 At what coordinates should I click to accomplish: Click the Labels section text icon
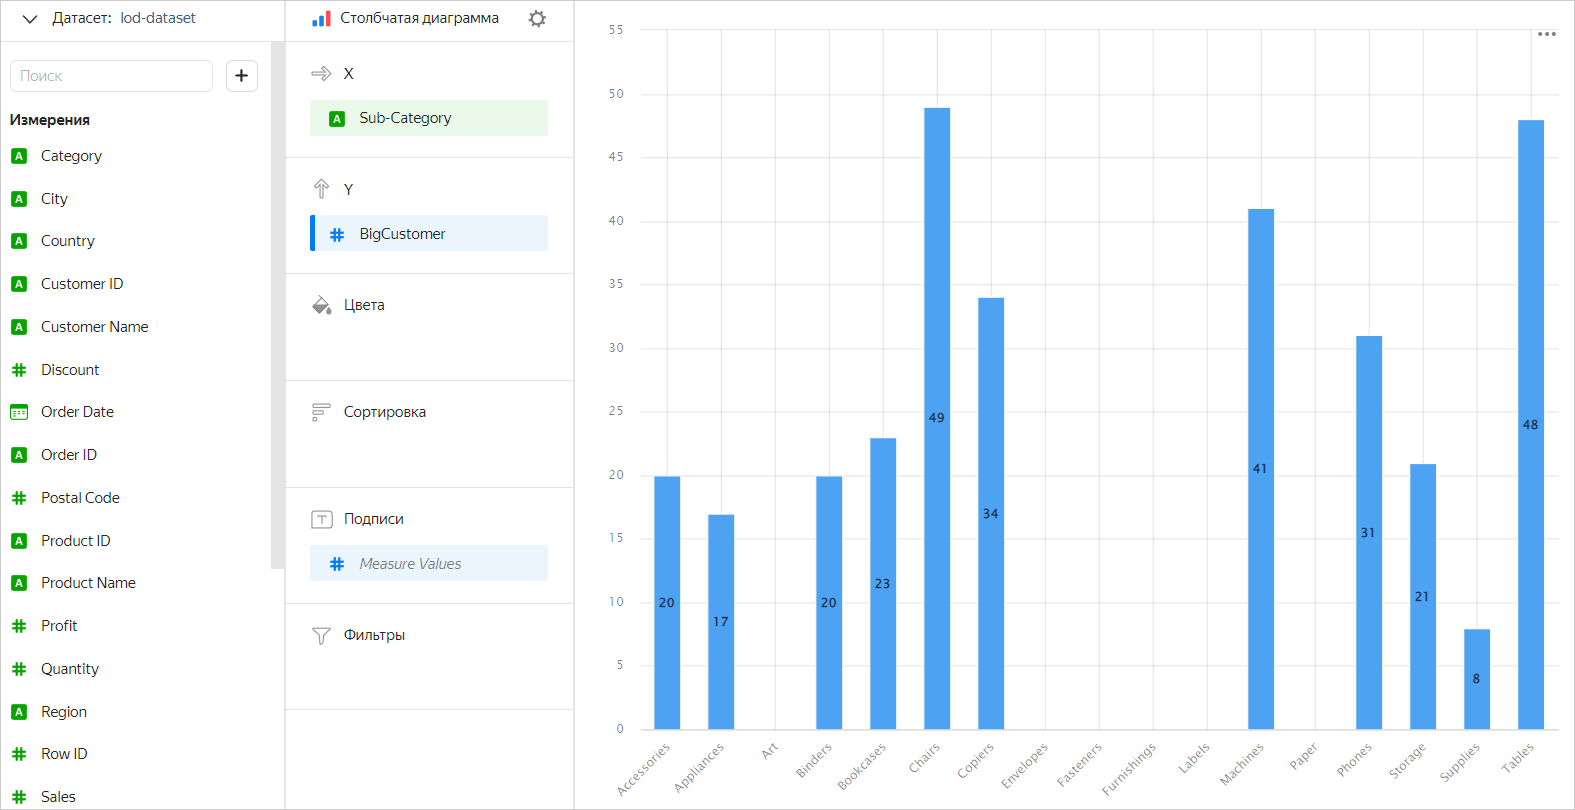(321, 519)
